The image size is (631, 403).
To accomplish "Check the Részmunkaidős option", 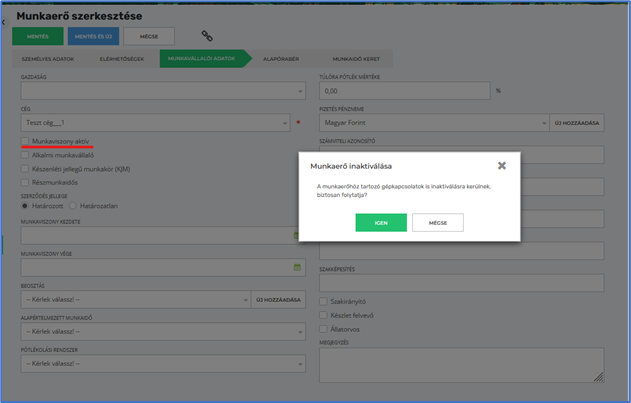I will point(26,183).
